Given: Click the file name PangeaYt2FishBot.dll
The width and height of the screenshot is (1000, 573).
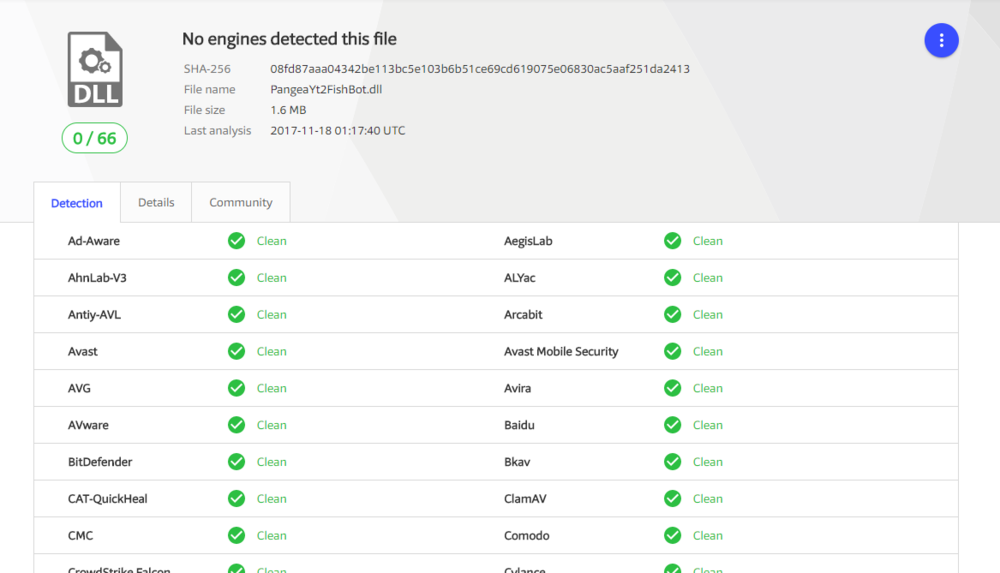Looking at the screenshot, I should click(326, 89).
